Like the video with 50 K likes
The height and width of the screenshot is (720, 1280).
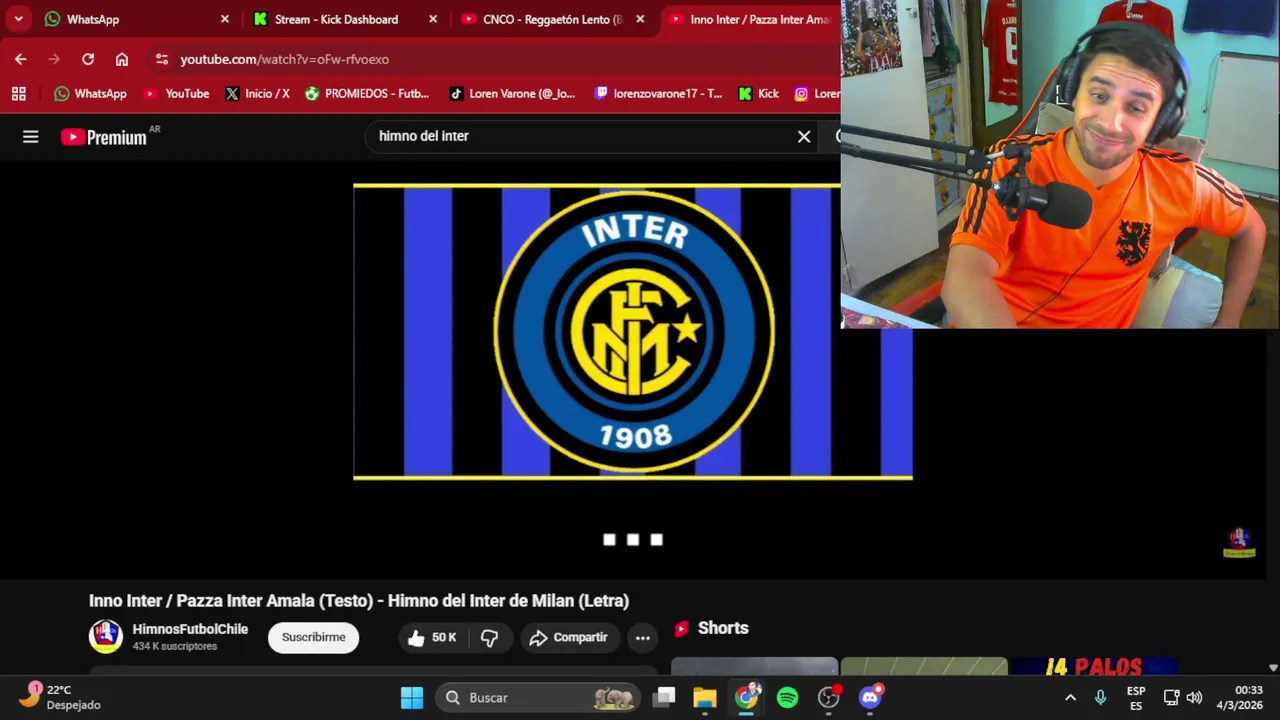coord(432,637)
